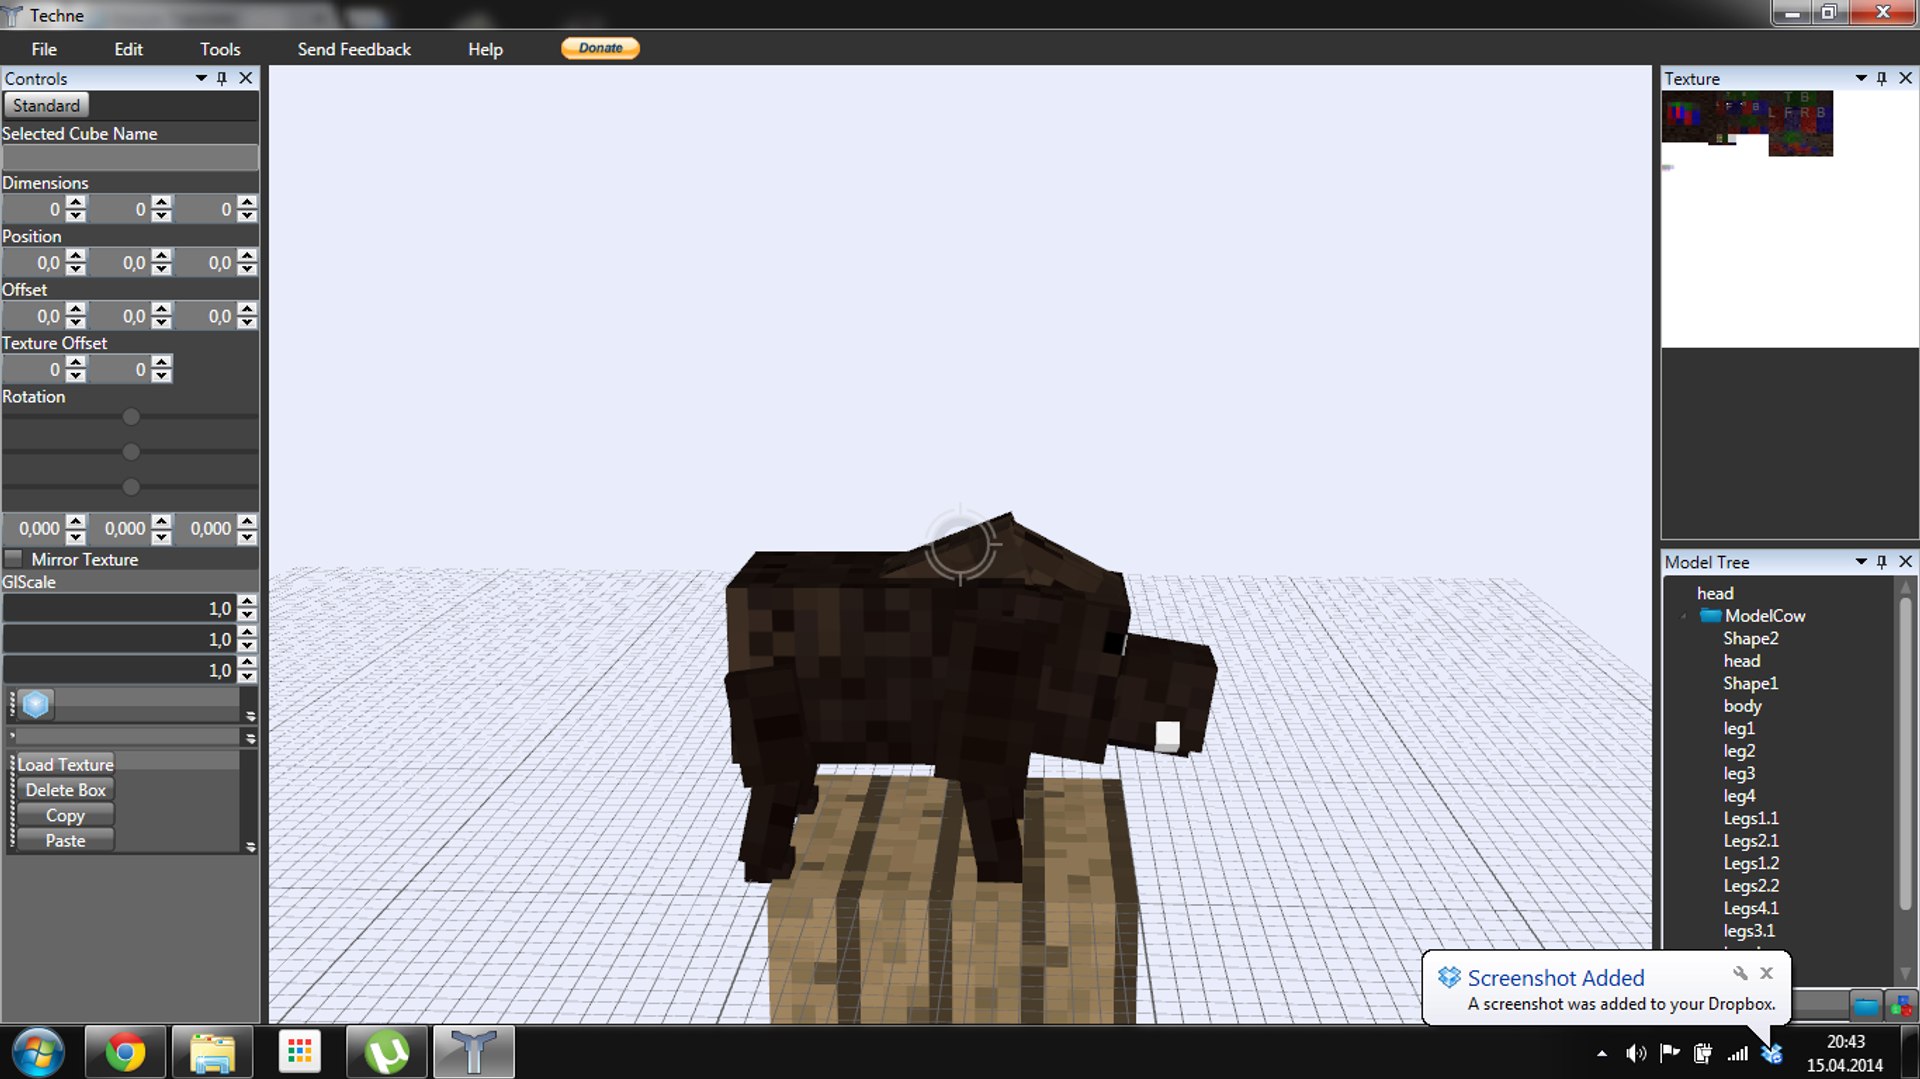Select legs3.1 in the Model Tree
Viewport: 1920px width, 1079px height.
tap(1749, 931)
